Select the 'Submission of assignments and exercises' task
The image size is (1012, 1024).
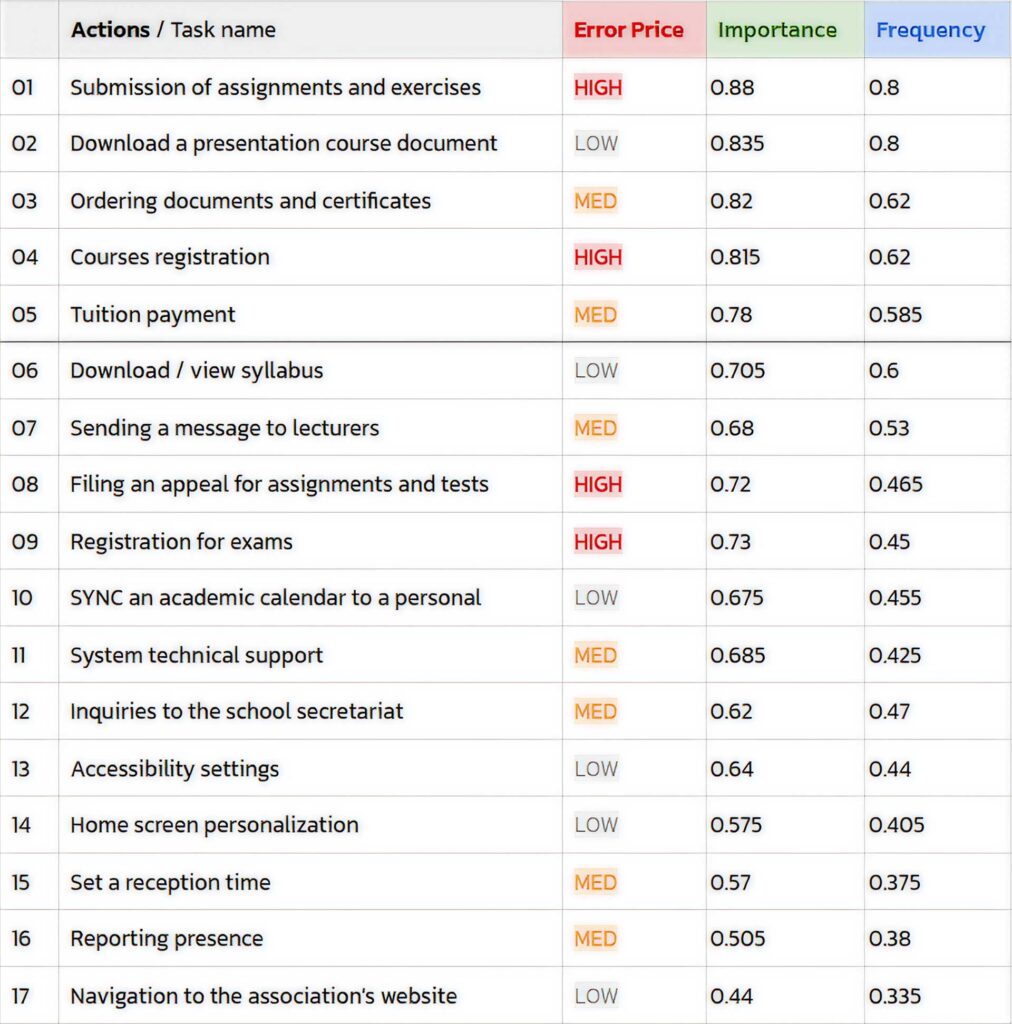point(275,87)
